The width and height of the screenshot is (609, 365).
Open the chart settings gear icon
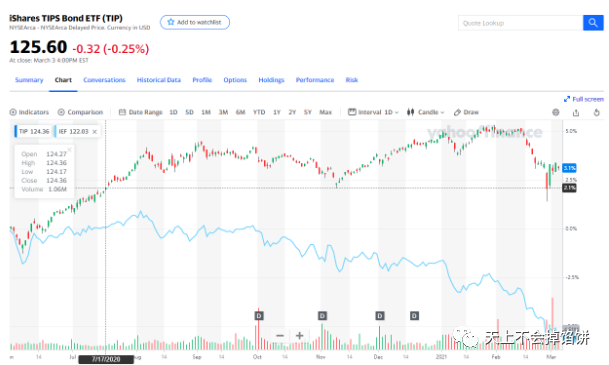point(556,112)
